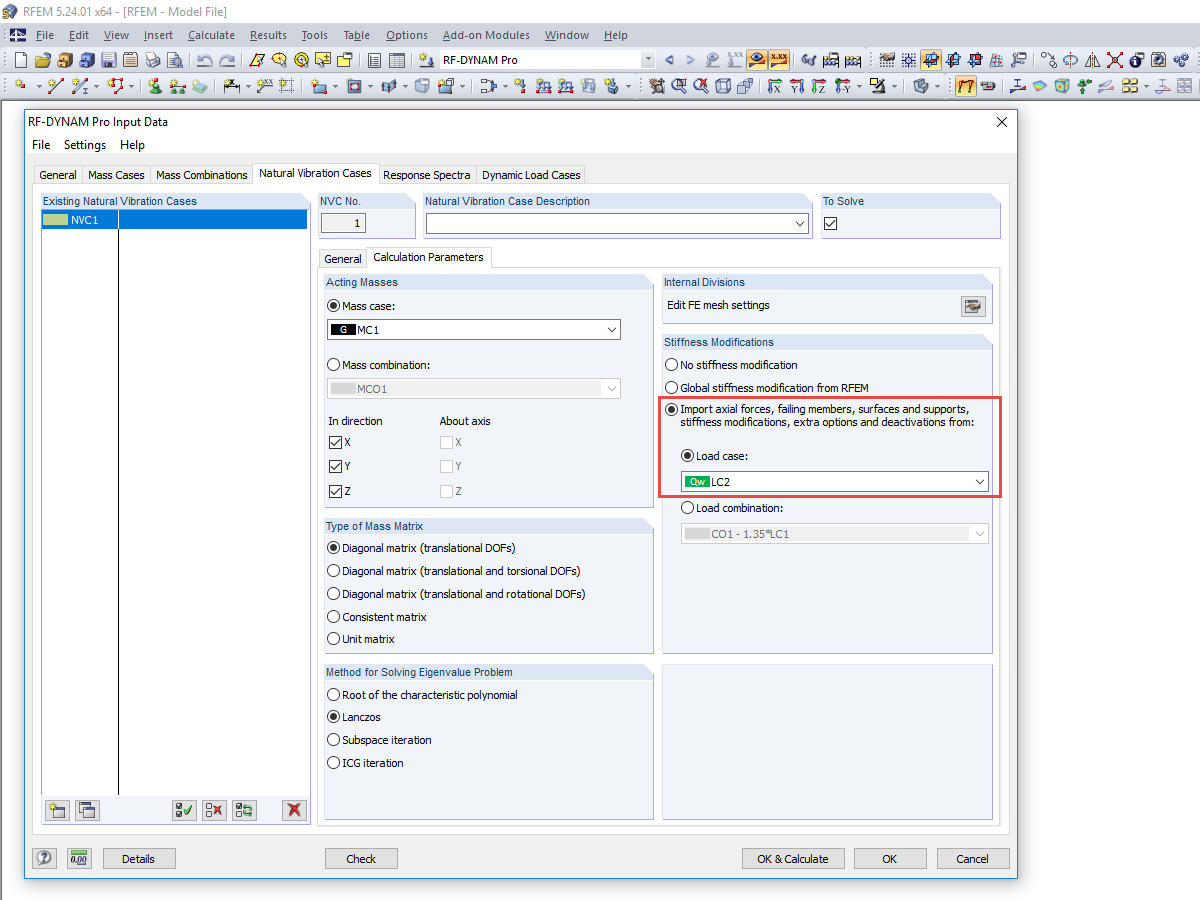Image resolution: width=1200 pixels, height=900 pixels.
Task: Click the isometric wireframe cube icon
Action: pos(723,87)
